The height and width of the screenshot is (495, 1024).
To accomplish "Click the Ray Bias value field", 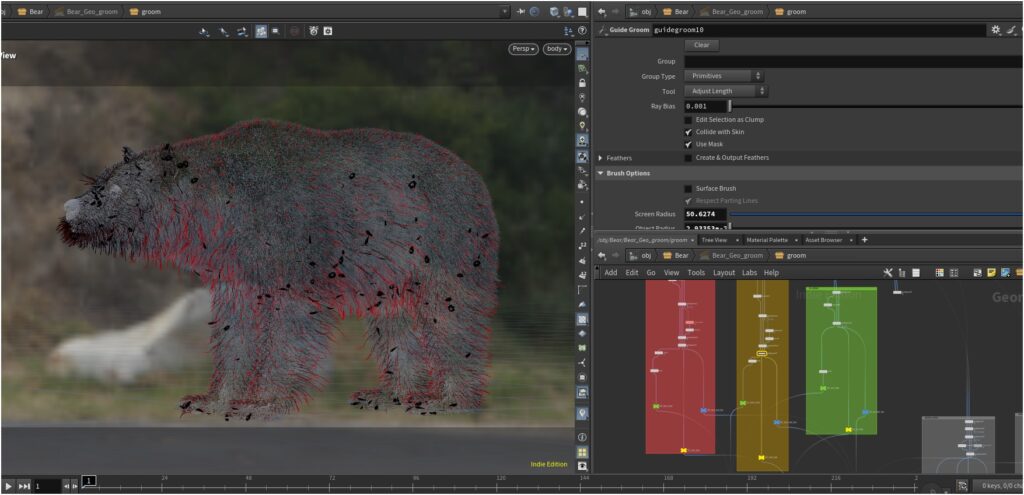I will coord(705,106).
